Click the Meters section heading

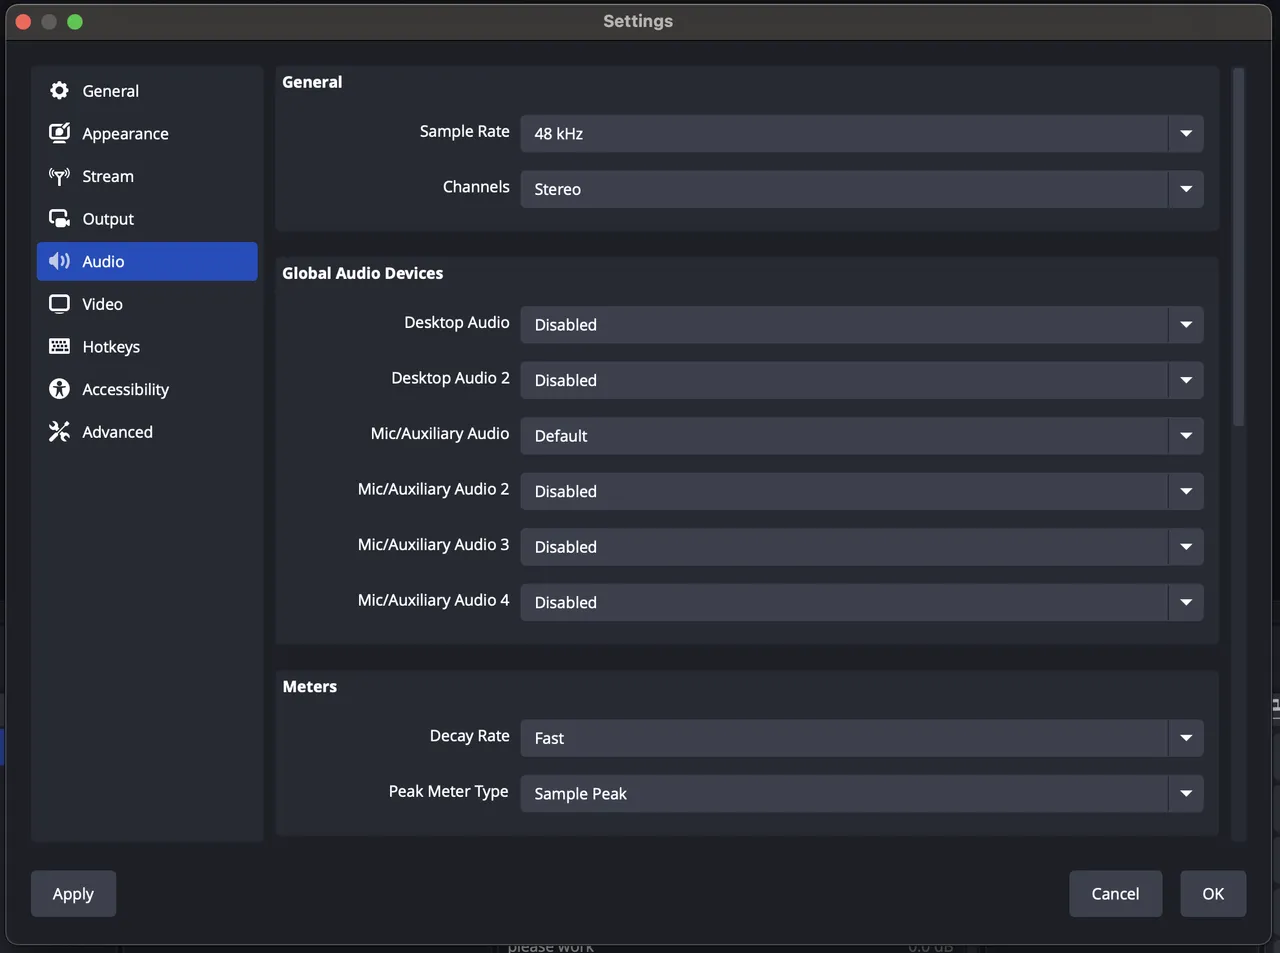[x=309, y=687]
